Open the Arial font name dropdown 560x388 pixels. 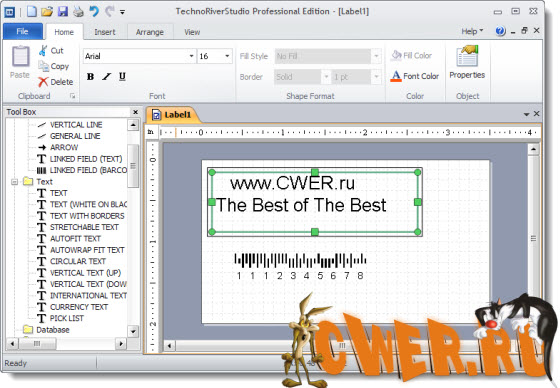click(191, 56)
